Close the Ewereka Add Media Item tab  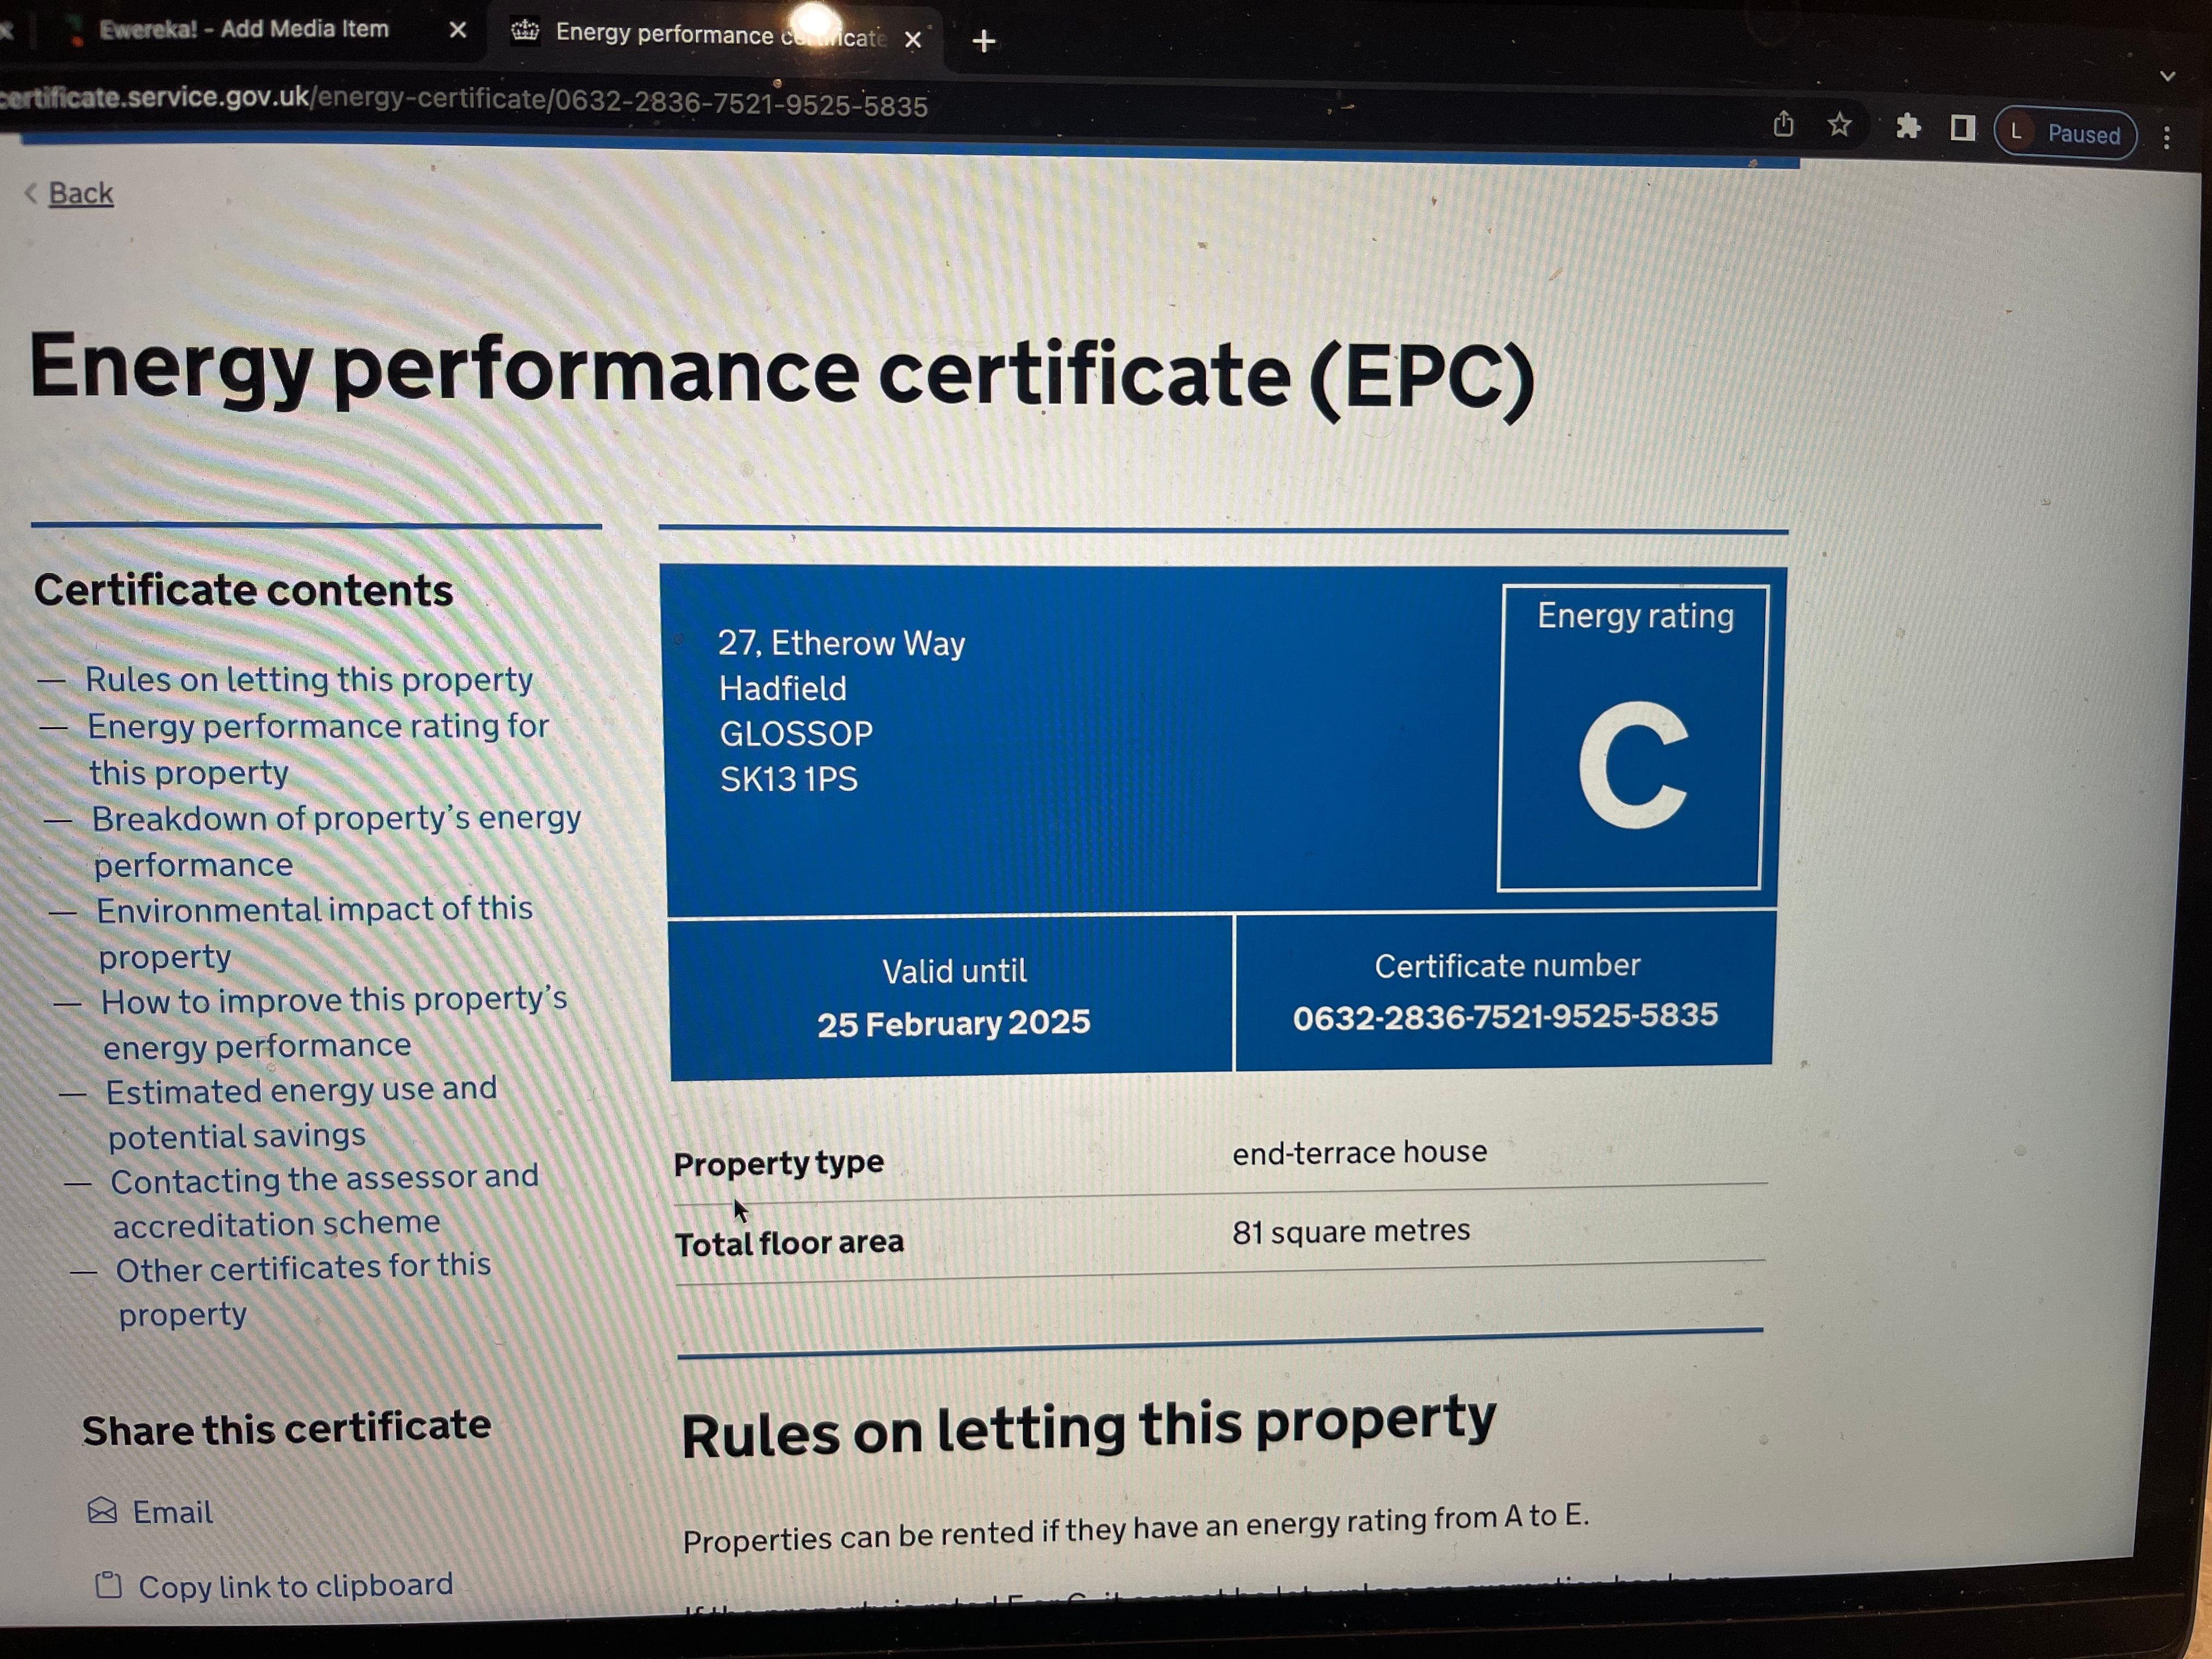tap(458, 30)
